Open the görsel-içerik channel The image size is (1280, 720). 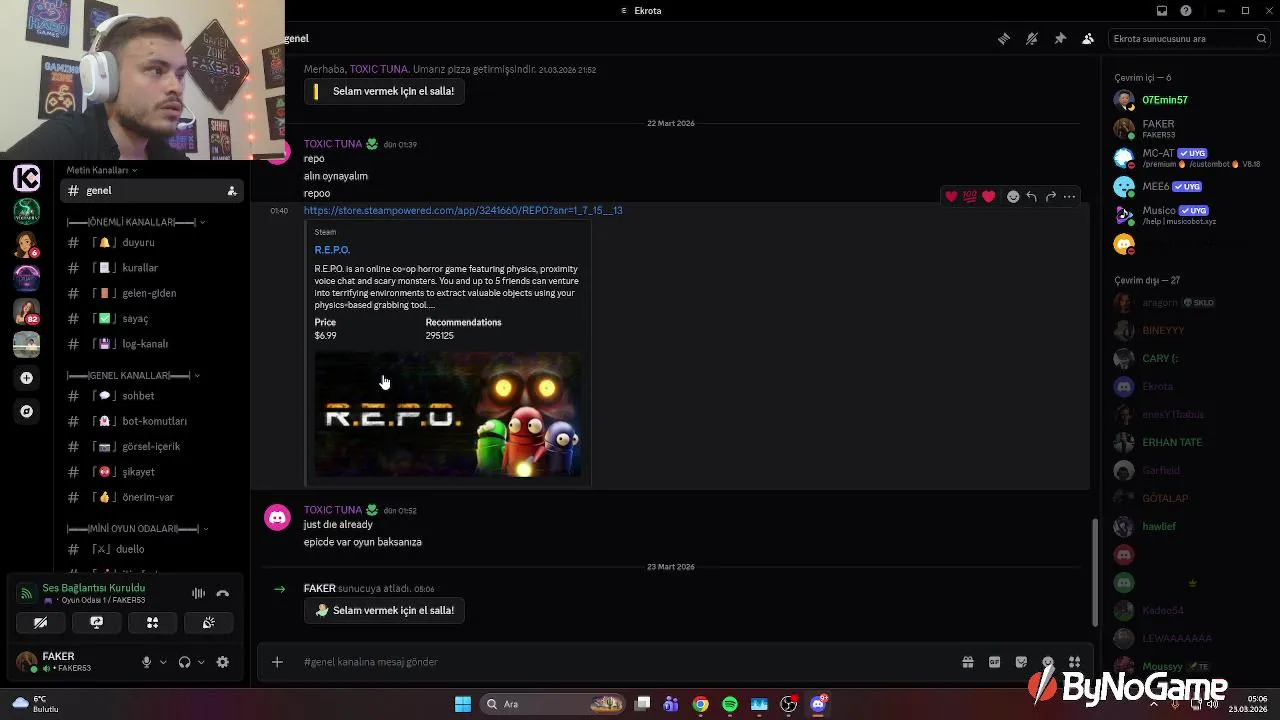point(152,447)
